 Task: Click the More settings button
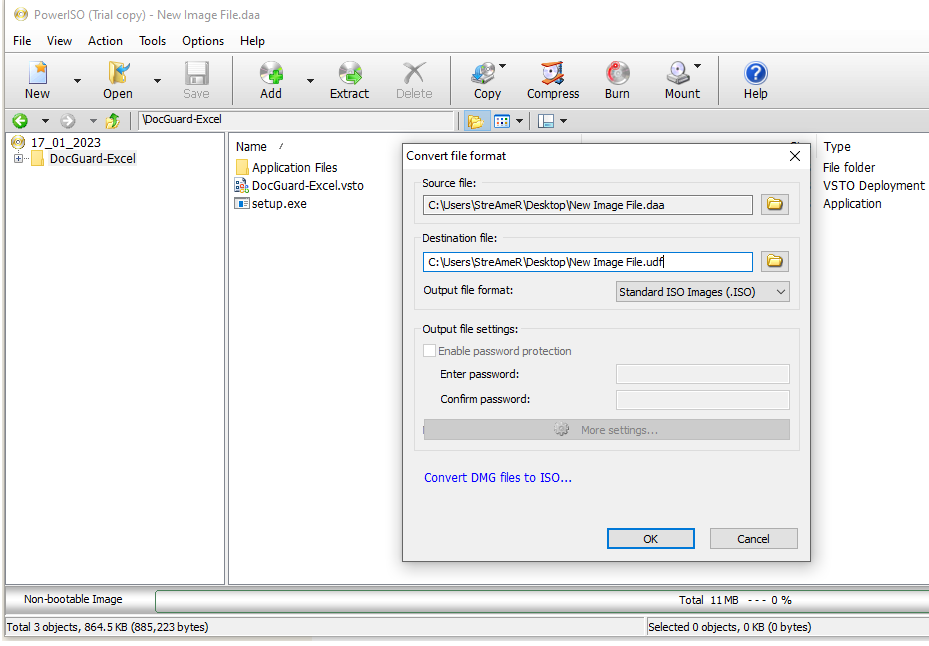607,430
